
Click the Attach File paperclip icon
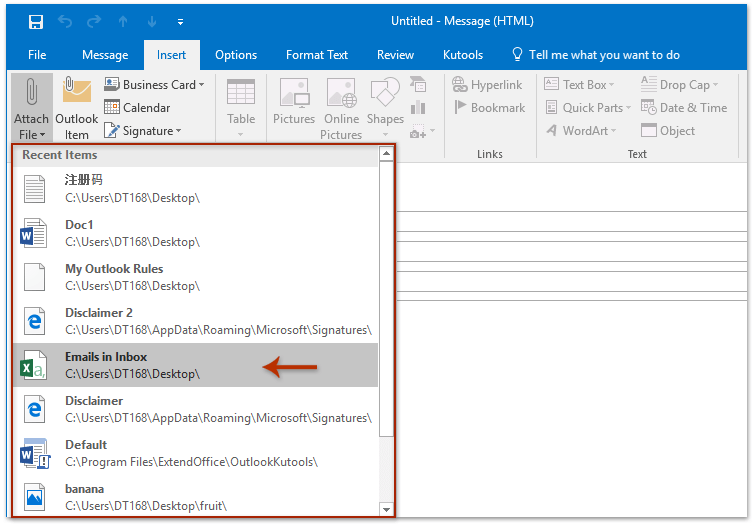[32, 91]
